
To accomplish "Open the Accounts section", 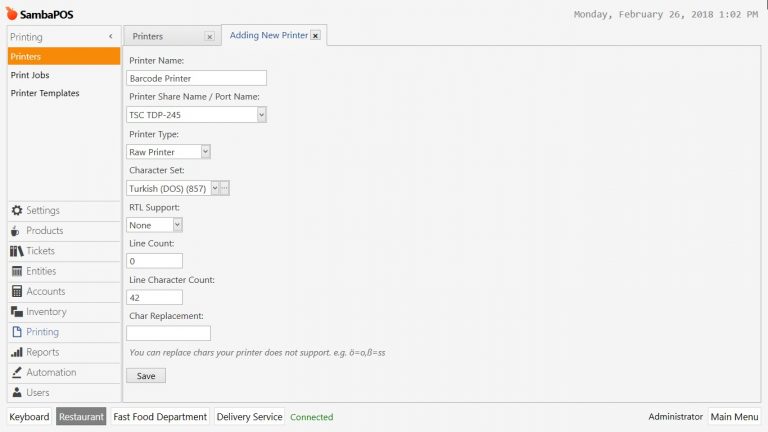I will 64,291.
